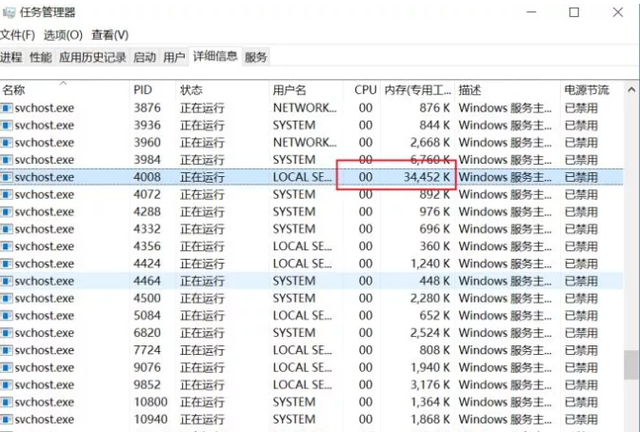
Task: Click the vertical scrollbar thumb
Action: point(631,363)
